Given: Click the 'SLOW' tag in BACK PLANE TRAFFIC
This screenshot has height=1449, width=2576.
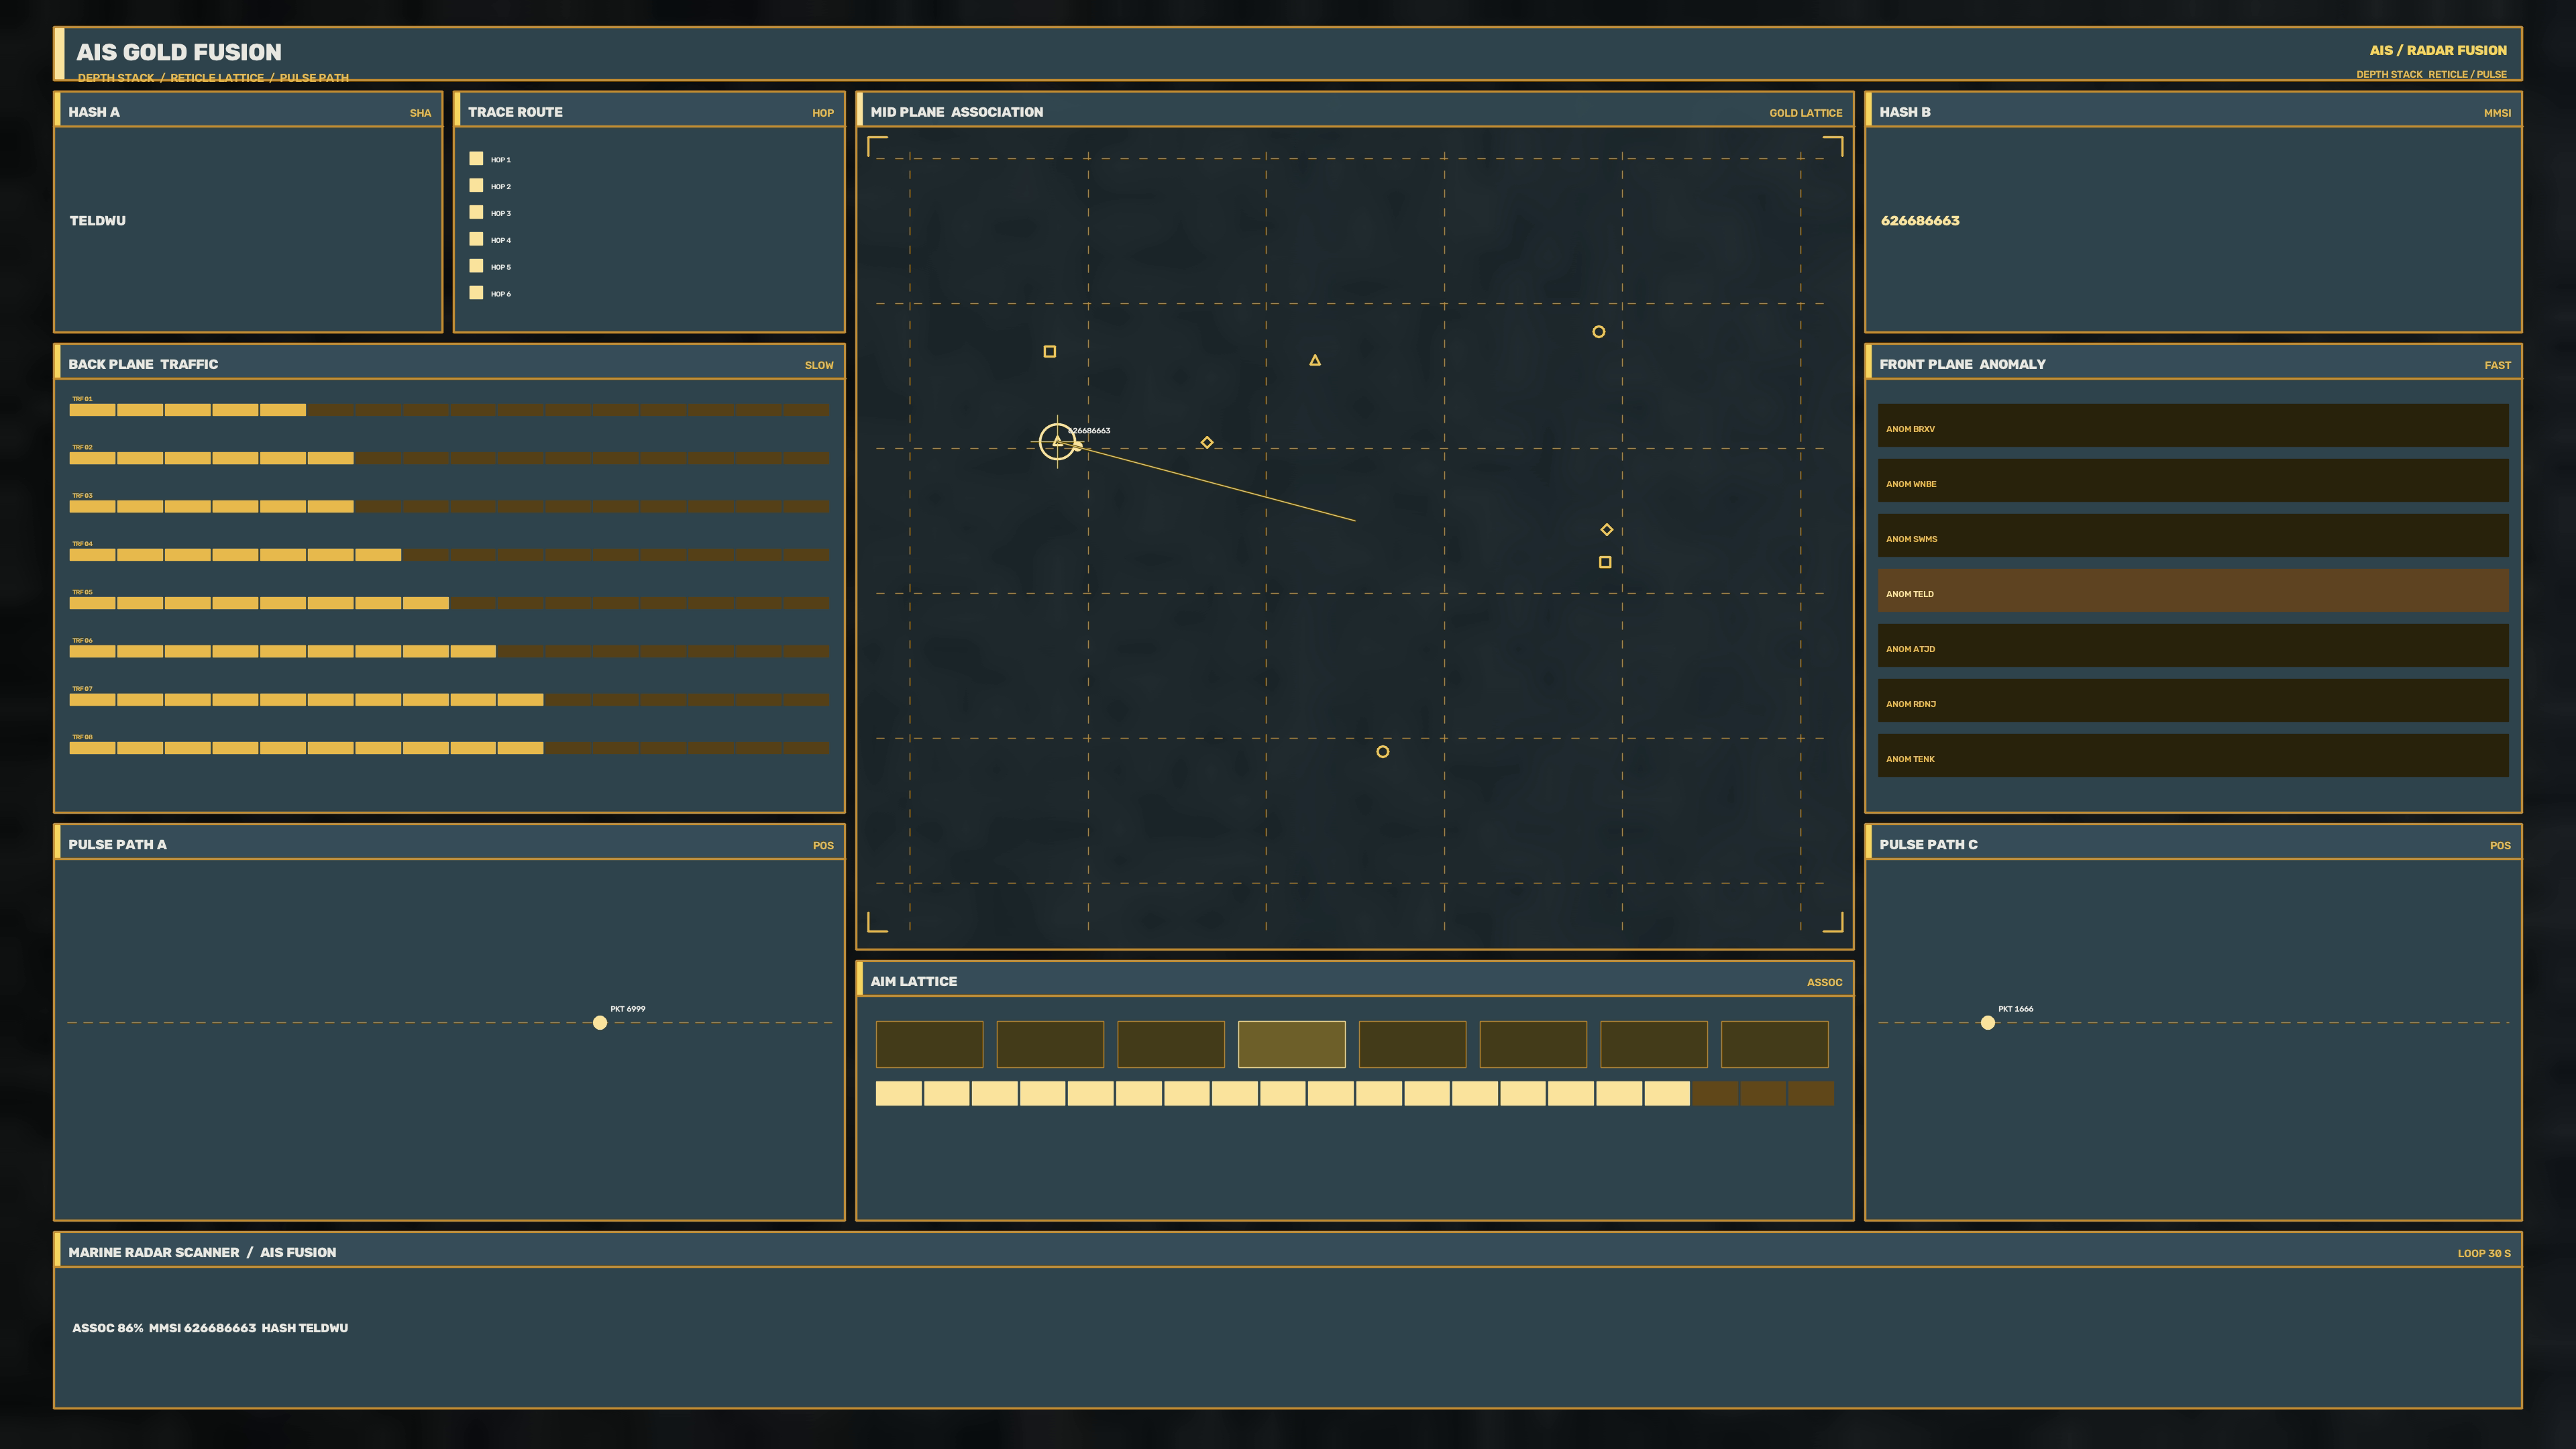Looking at the screenshot, I should click(x=819, y=365).
